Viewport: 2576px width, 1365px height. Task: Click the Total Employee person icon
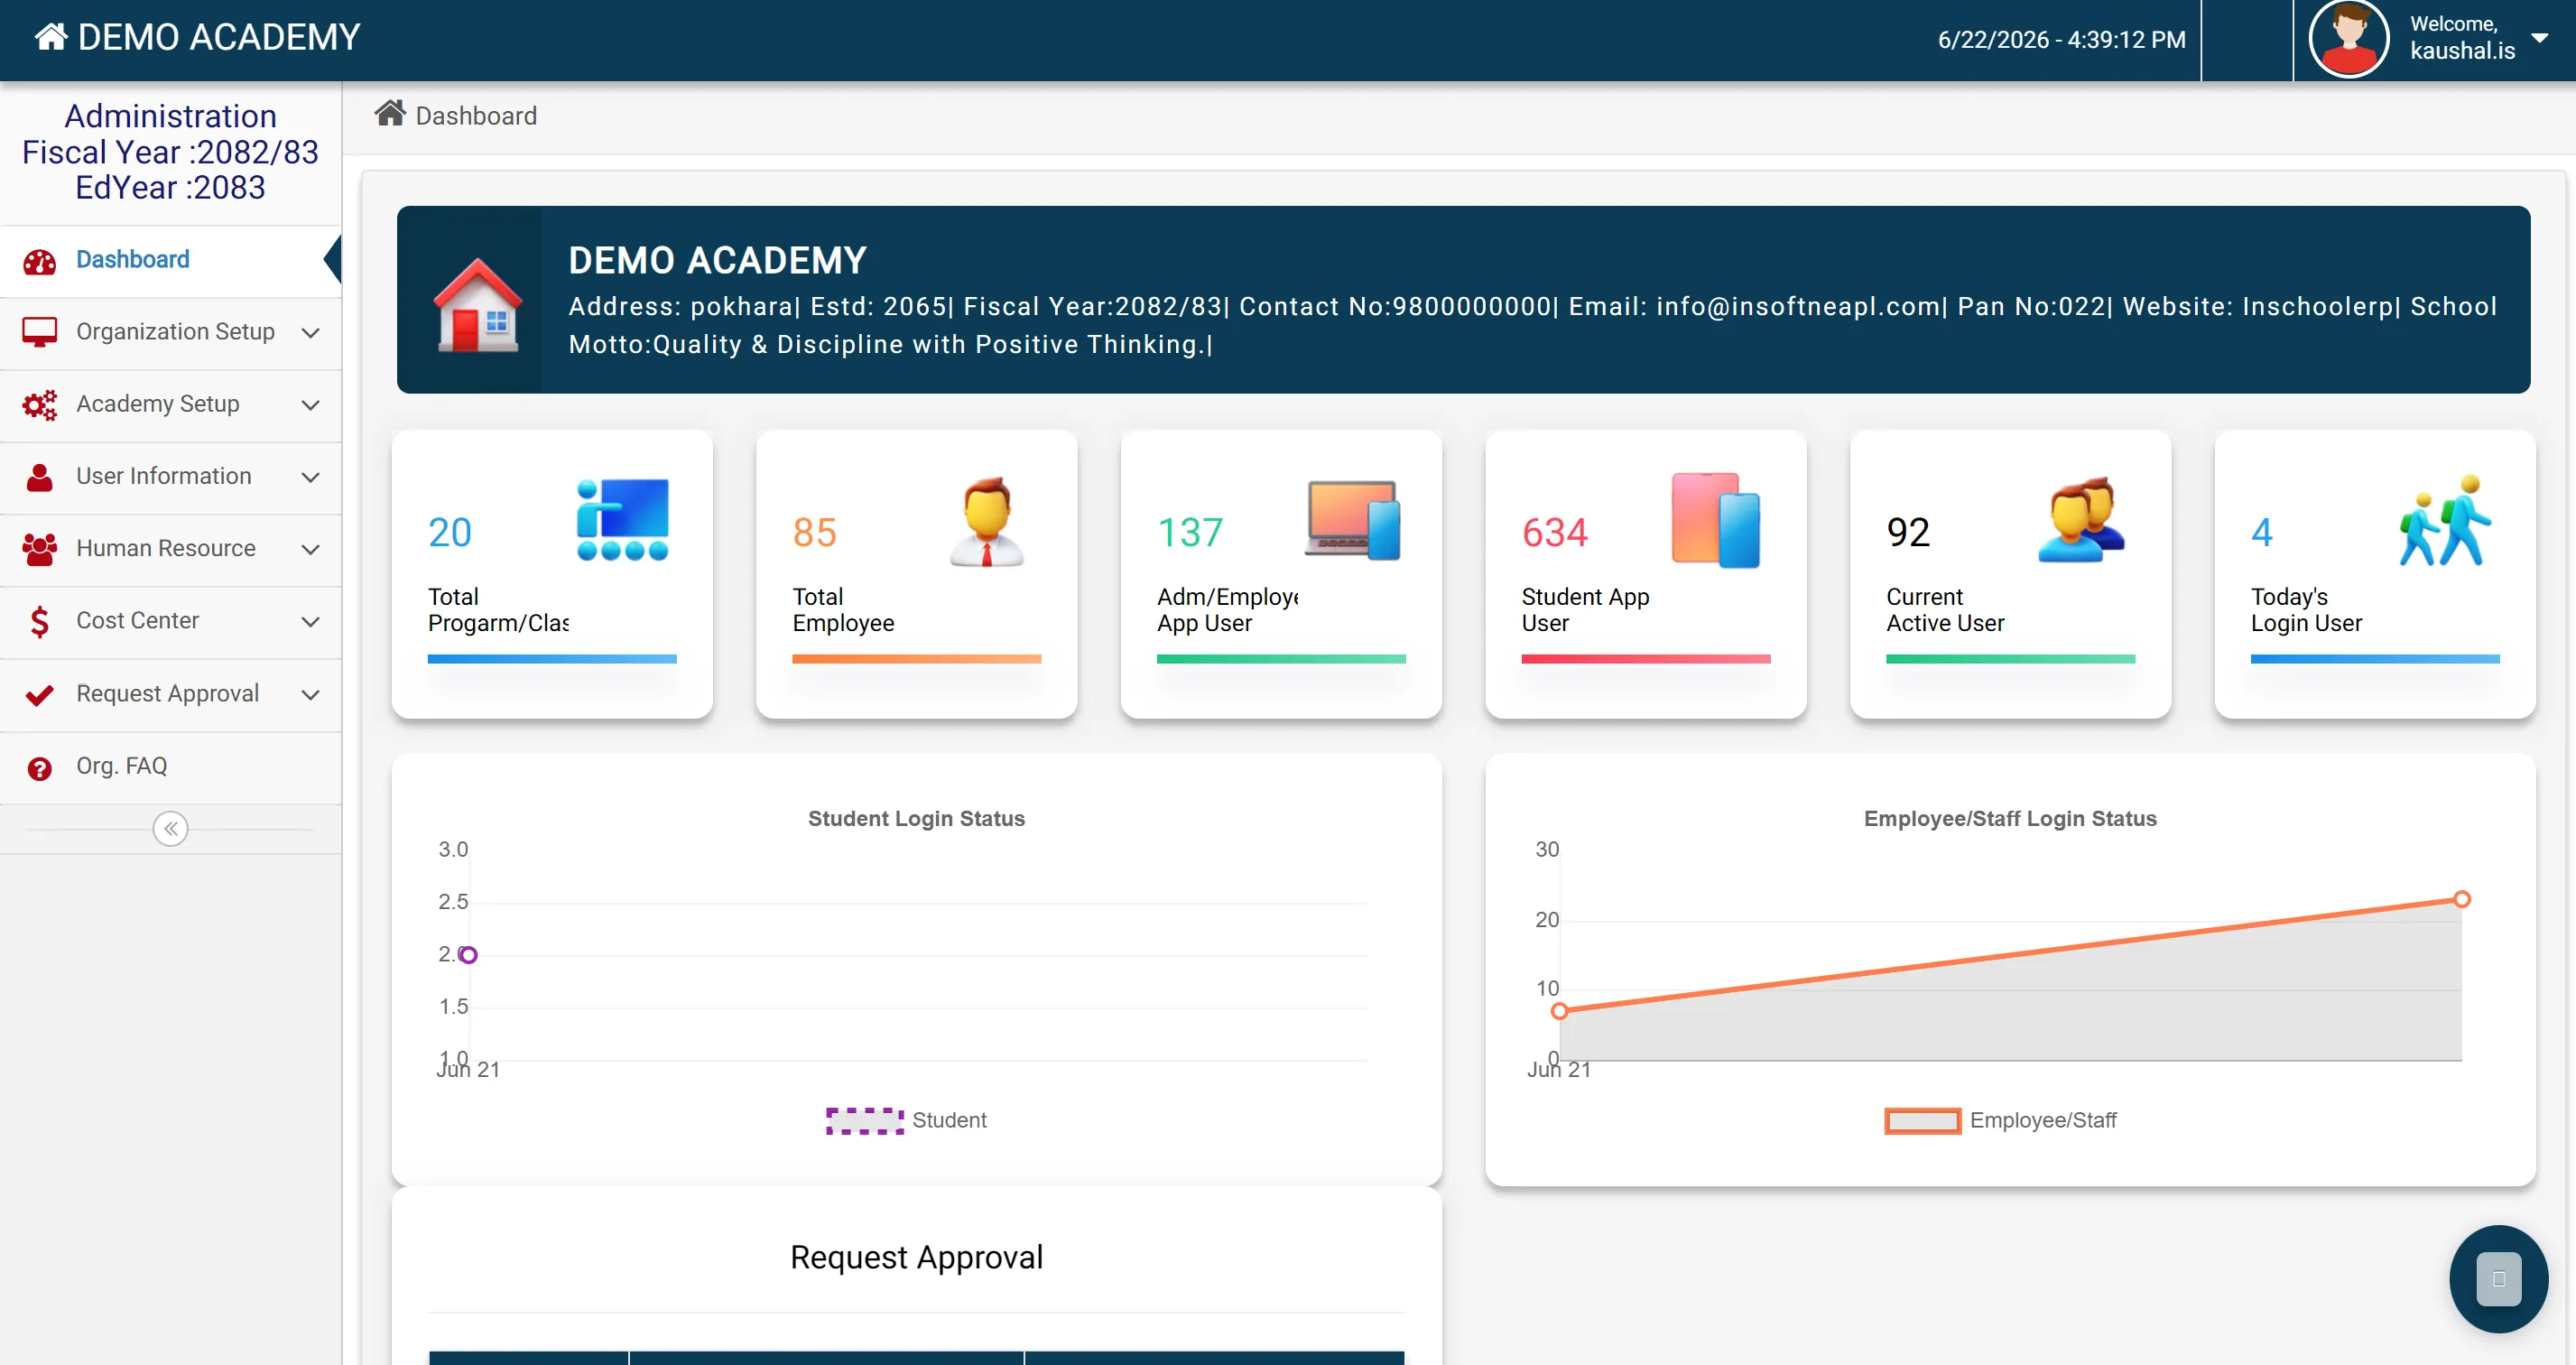click(x=986, y=521)
